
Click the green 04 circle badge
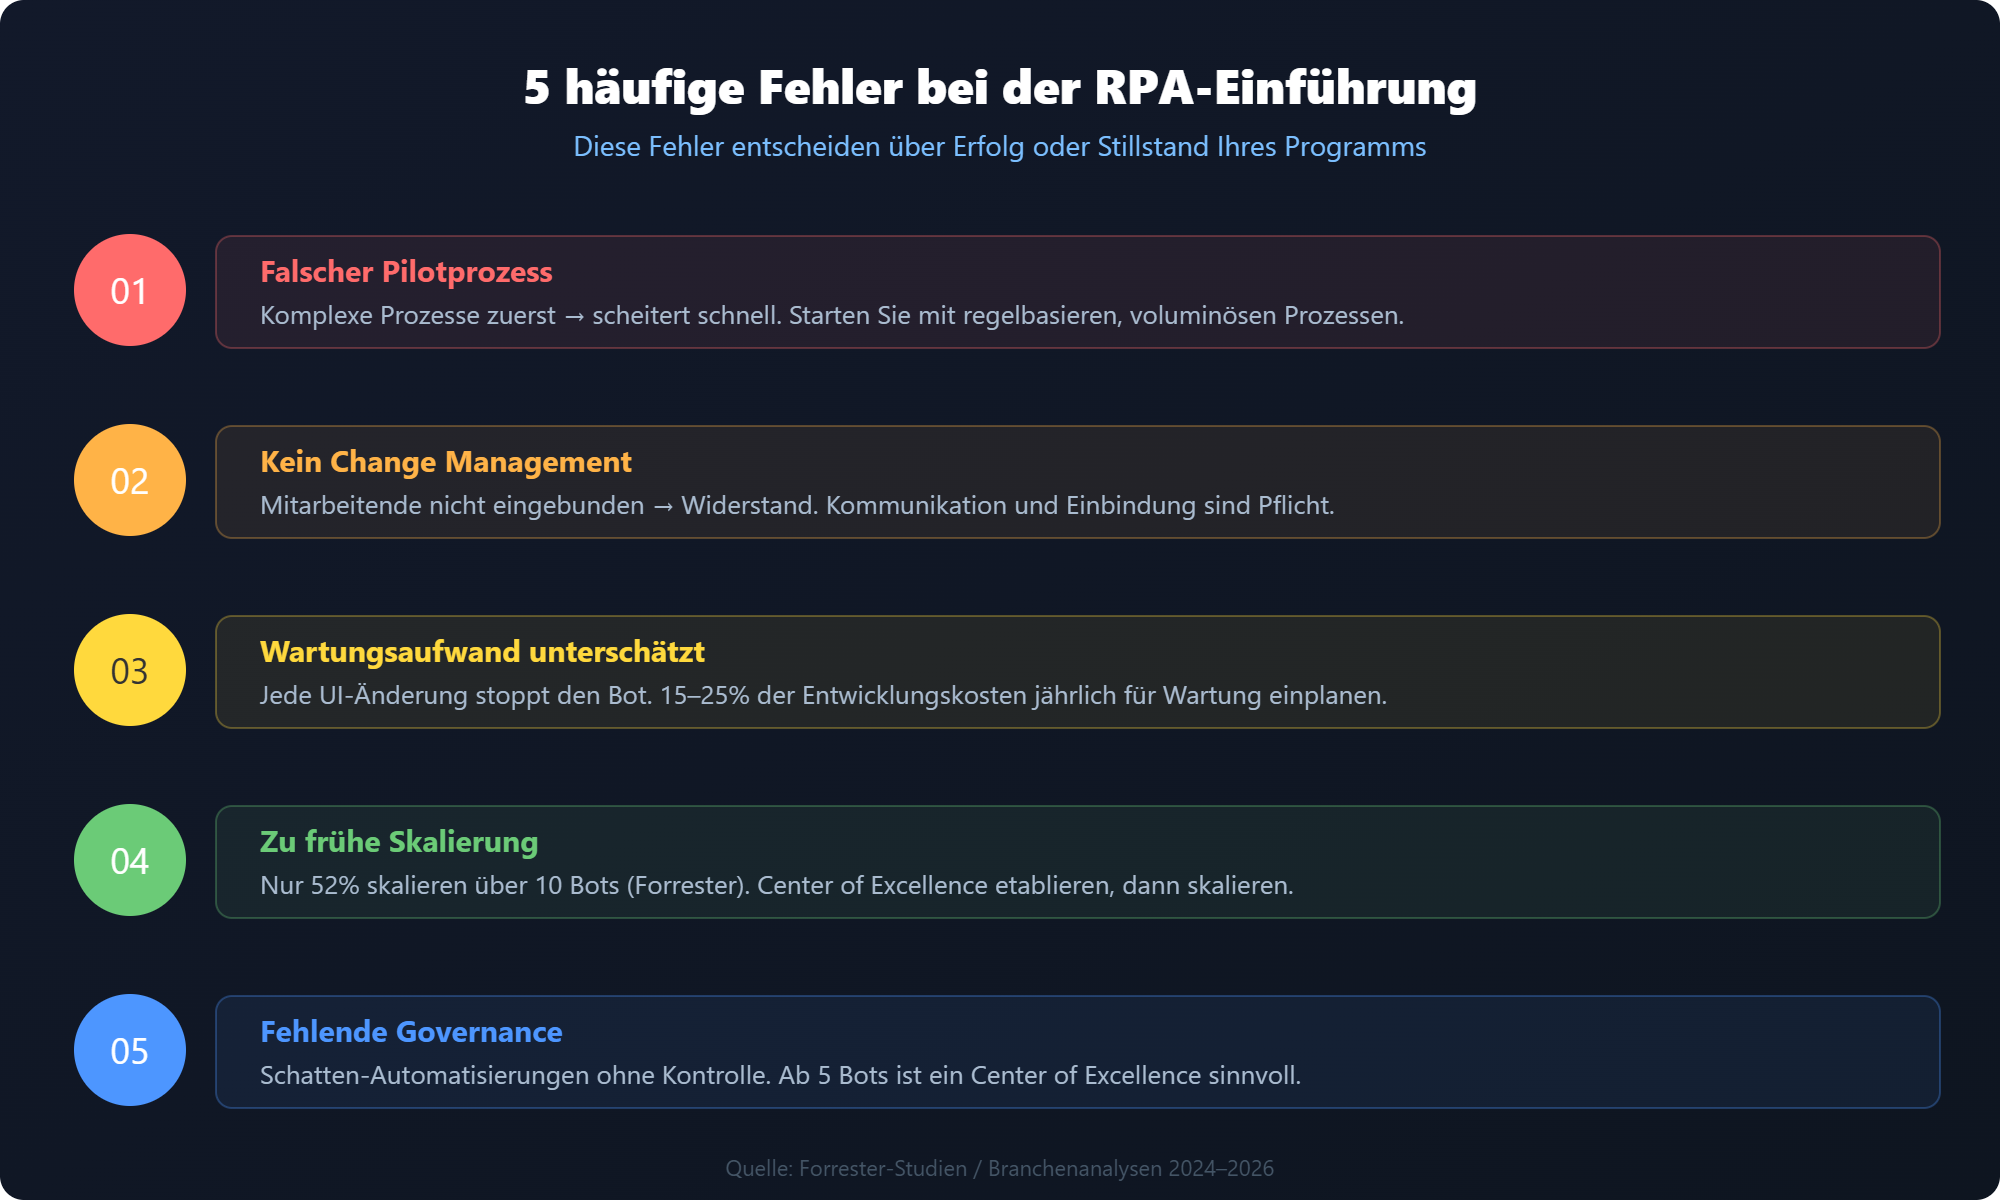pyautogui.click(x=130, y=860)
